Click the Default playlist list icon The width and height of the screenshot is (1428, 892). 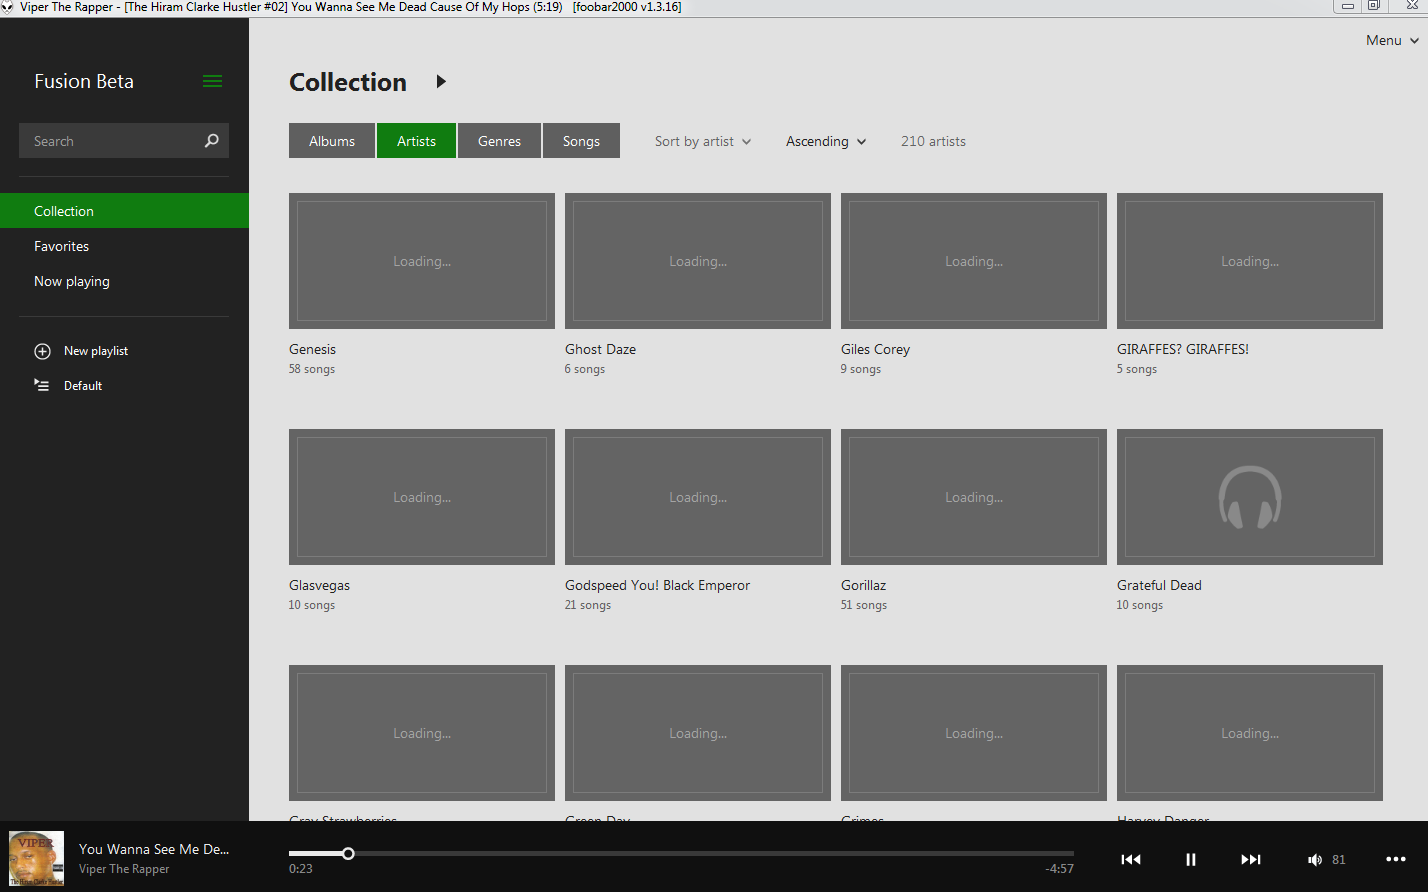(42, 385)
